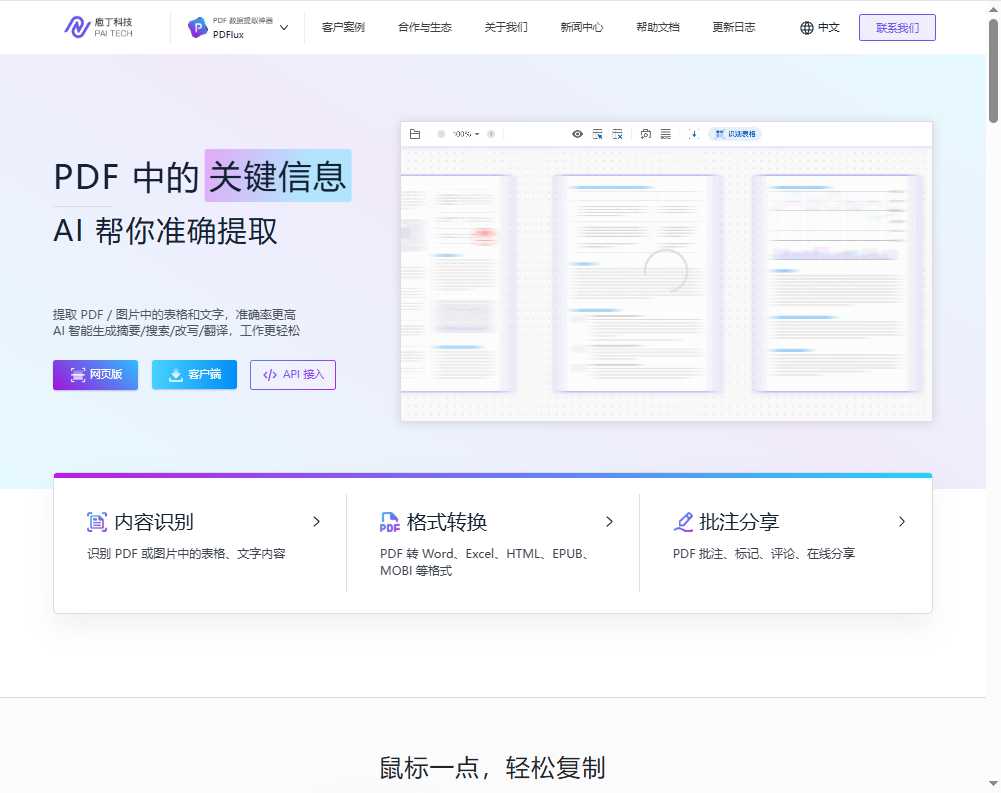Click the API 接入 button
This screenshot has height=793, width=1001.
pyautogui.click(x=292, y=374)
